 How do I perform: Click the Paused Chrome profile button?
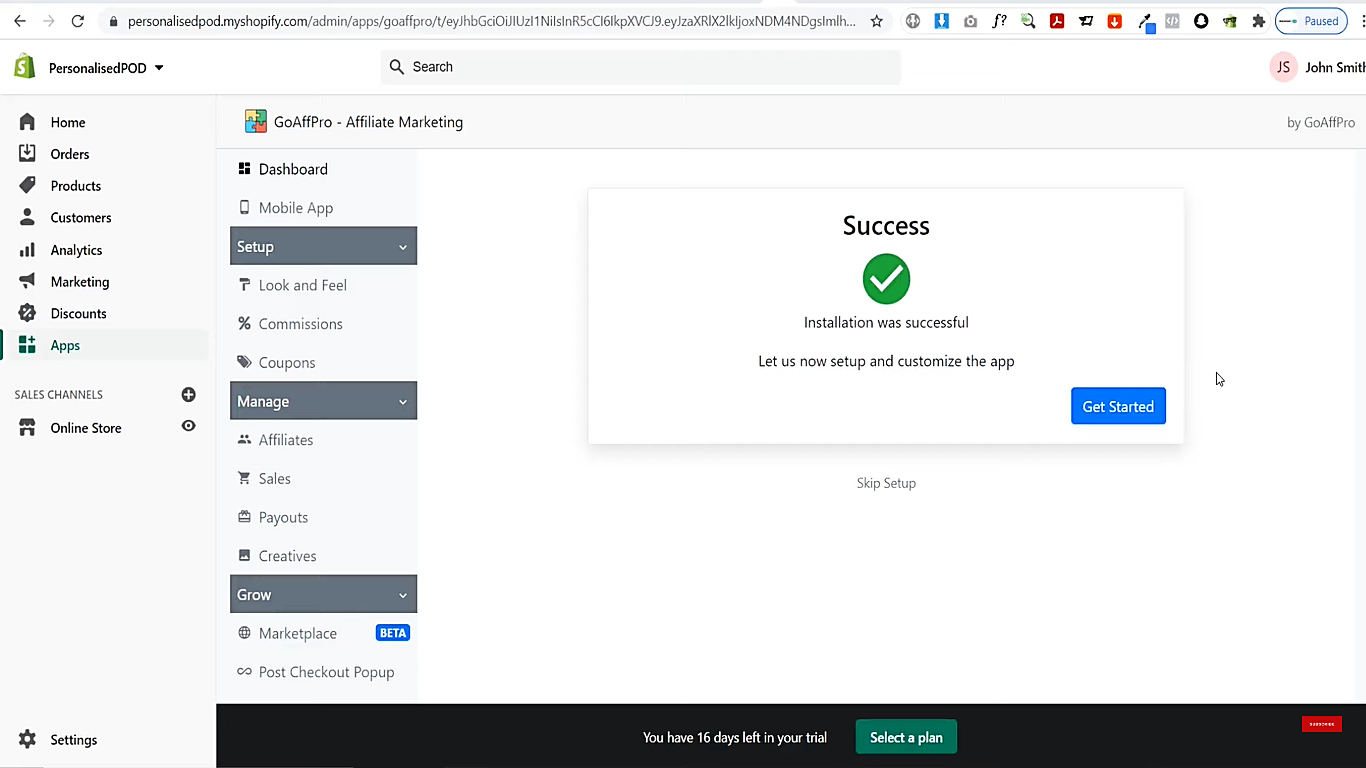click(1311, 21)
